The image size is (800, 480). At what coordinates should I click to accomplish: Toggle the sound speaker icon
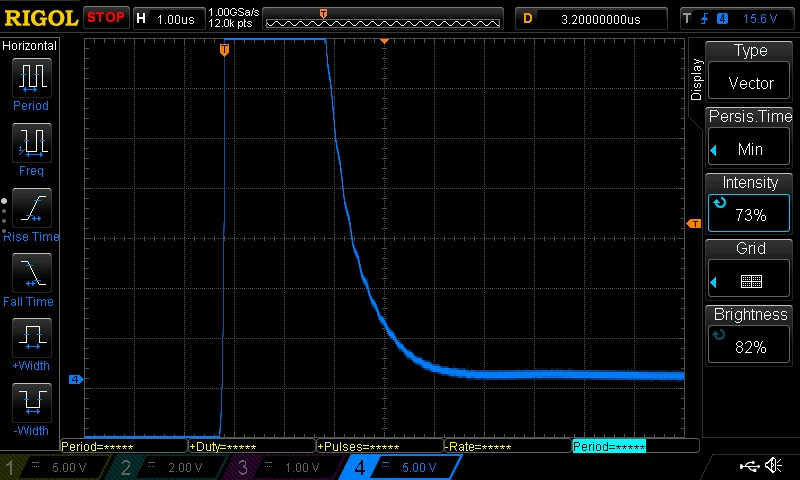click(x=773, y=466)
